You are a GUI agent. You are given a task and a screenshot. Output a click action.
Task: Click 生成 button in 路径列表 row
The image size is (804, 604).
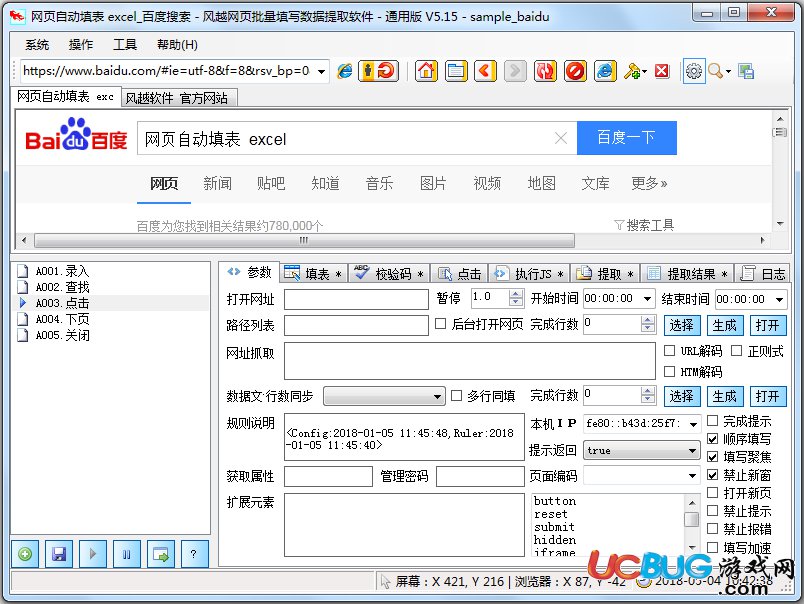click(724, 325)
